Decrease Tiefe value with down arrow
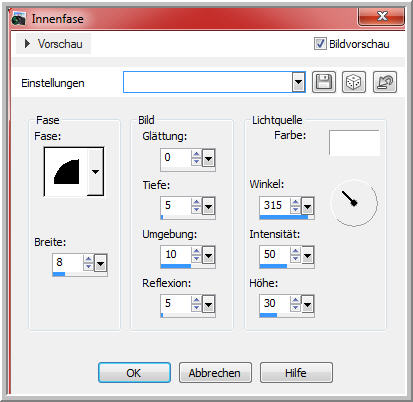The height and width of the screenshot is (402, 413). coord(196,209)
